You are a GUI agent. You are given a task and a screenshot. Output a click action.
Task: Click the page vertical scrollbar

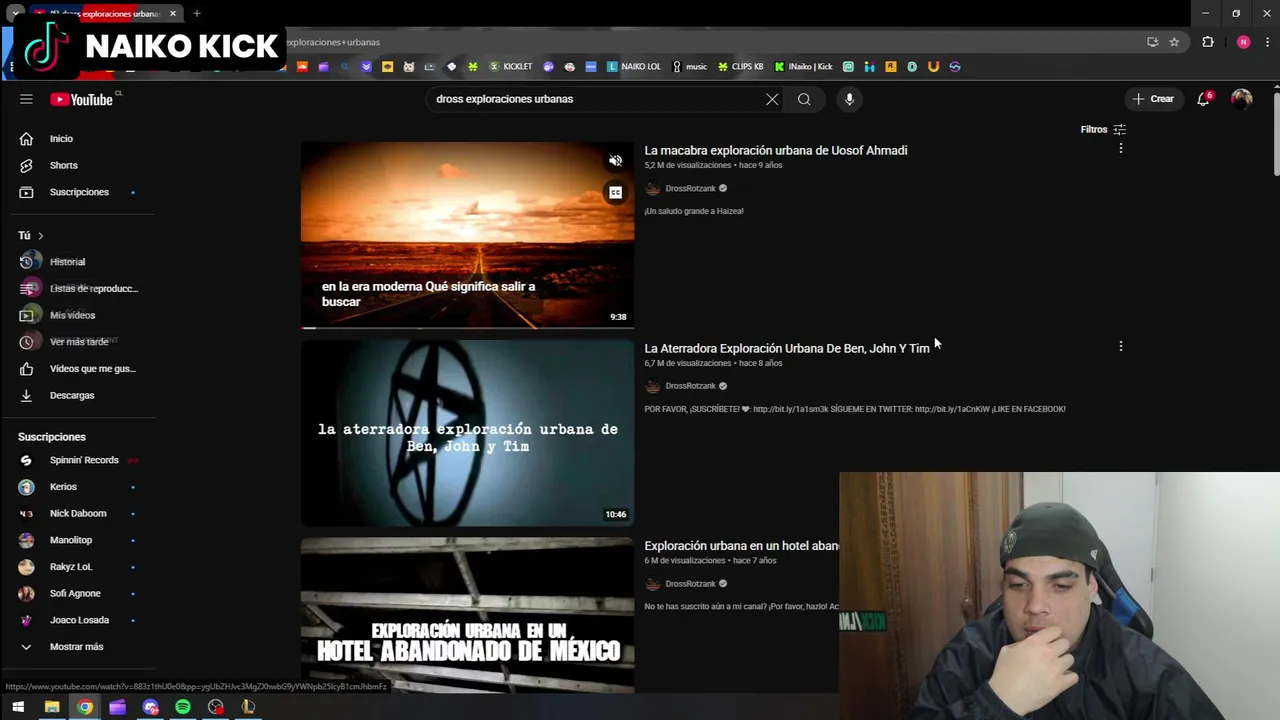click(1276, 135)
